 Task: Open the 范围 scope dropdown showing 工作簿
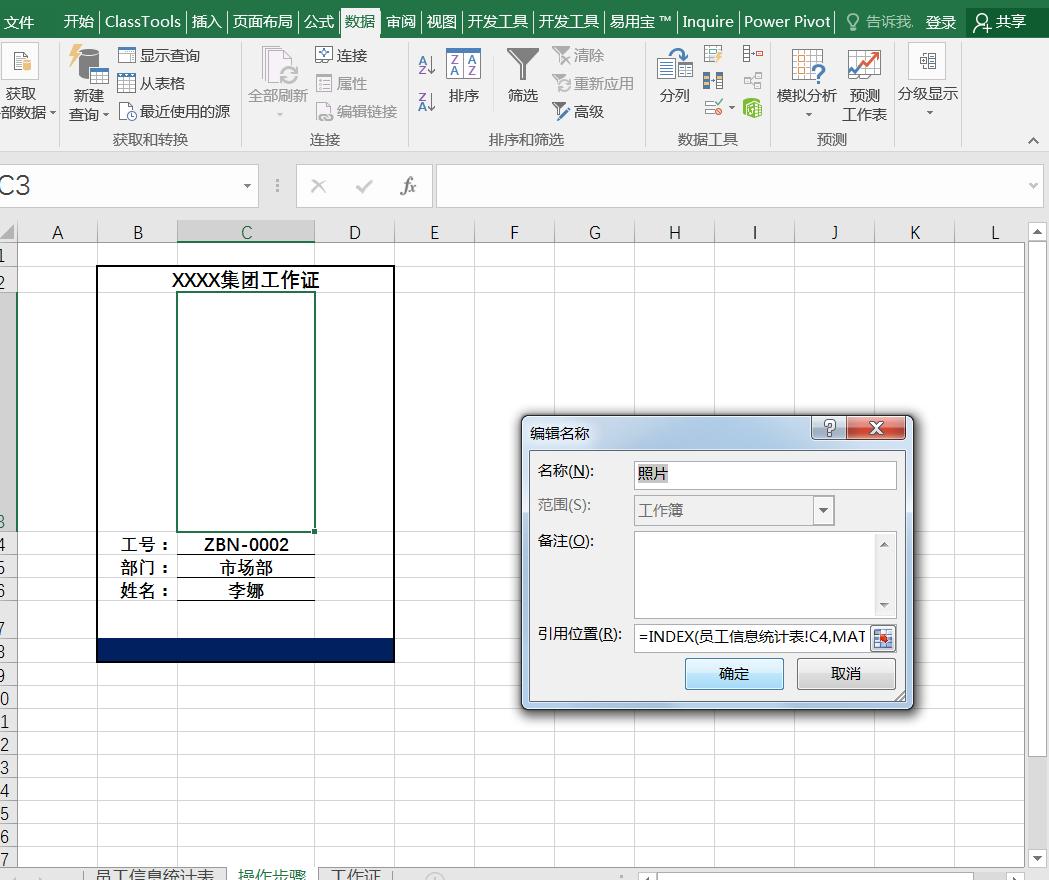[821, 510]
